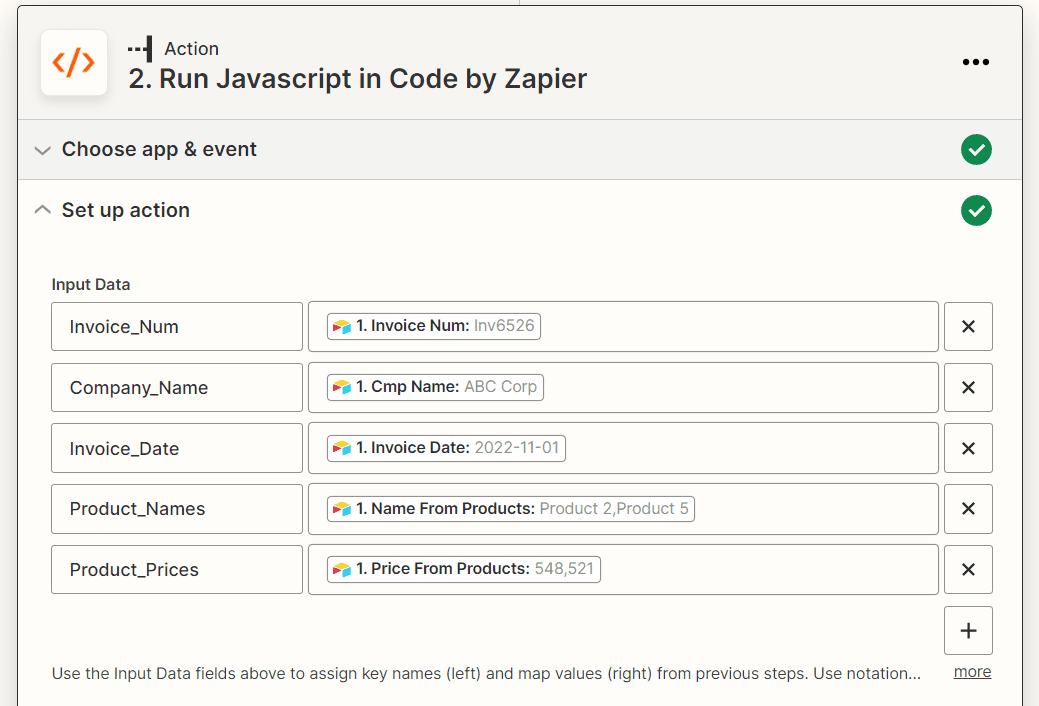Select the Code by Zapier app icon
The image size is (1039, 706).
click(74, 62)
